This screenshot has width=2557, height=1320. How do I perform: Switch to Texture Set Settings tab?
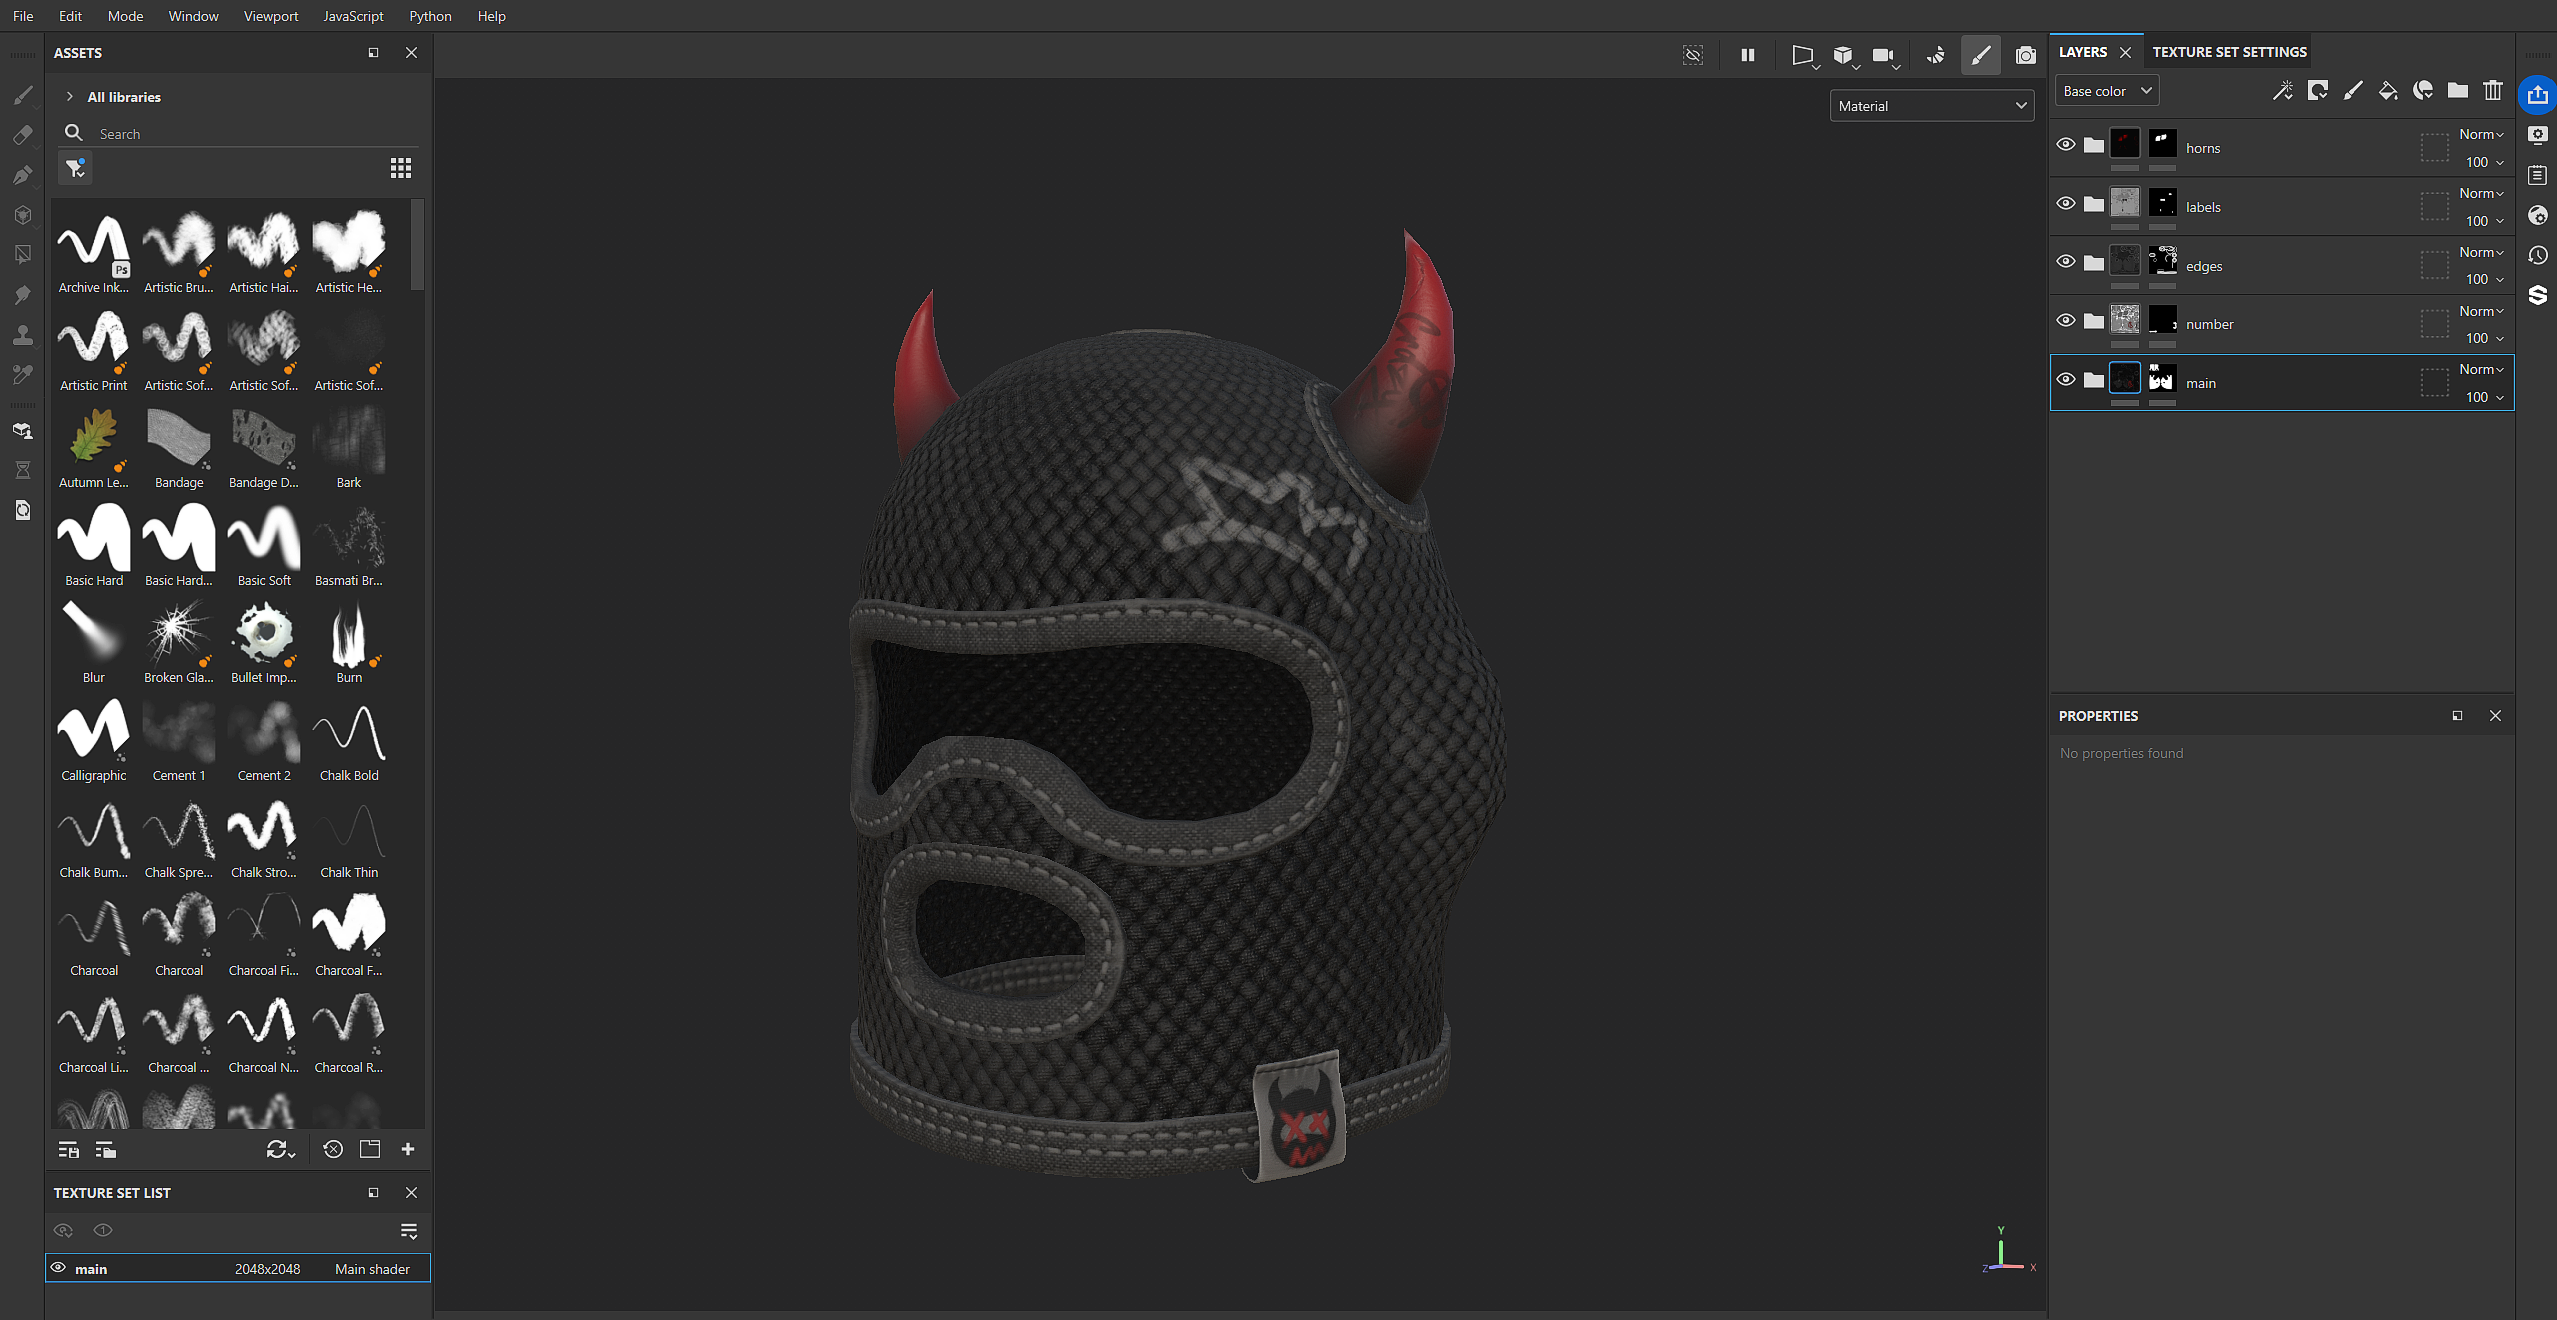pos(2229,52)
